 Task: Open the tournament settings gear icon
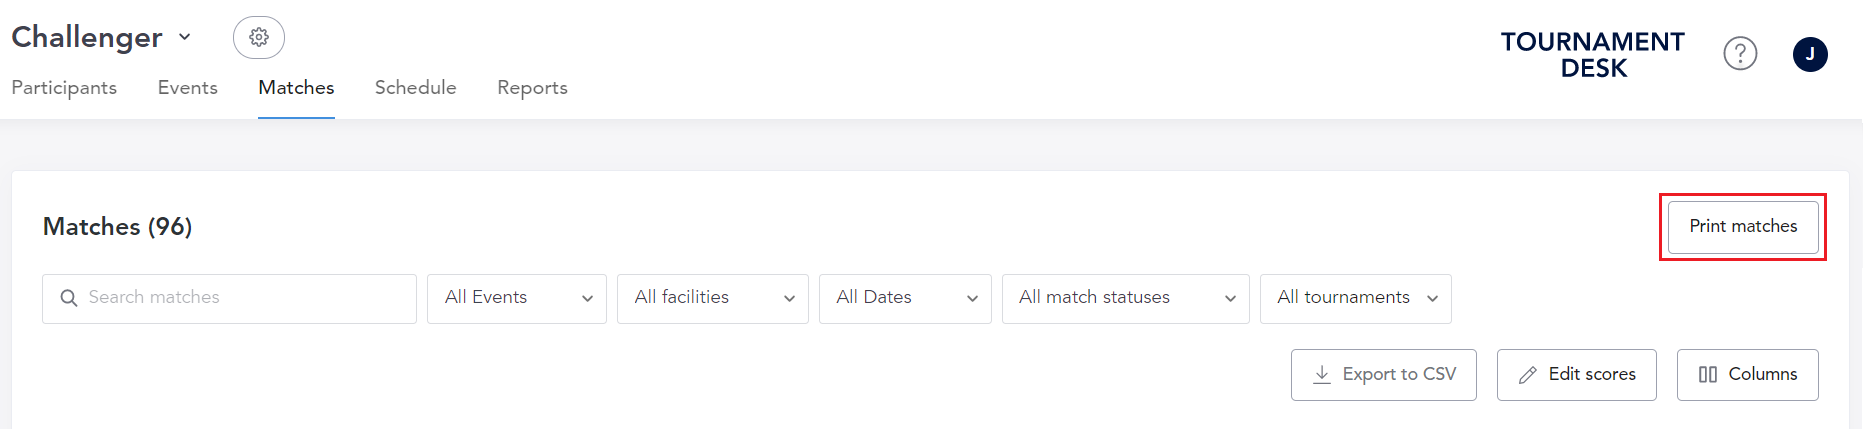click(259, 37)
